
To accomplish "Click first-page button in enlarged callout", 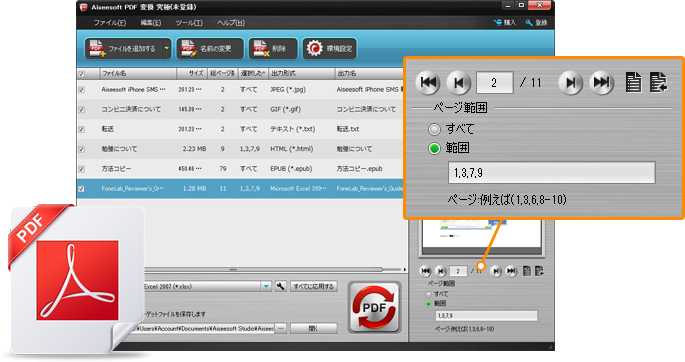I will coord(427,83).
